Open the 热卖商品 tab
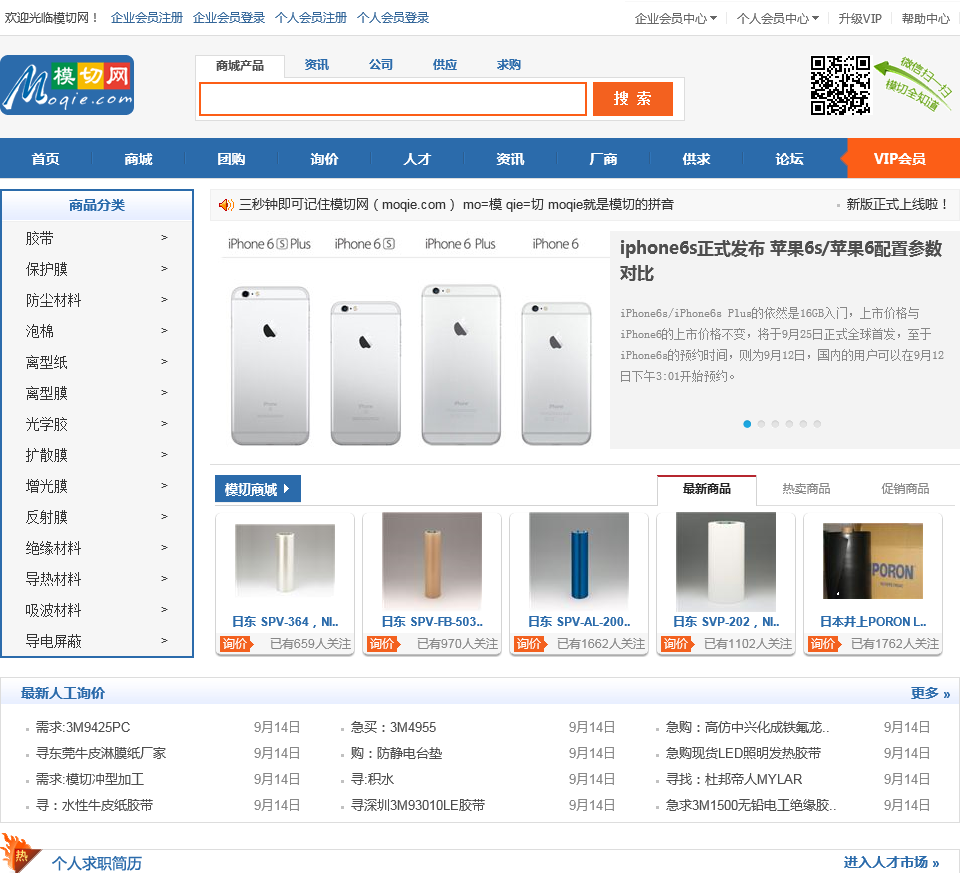 (806, 489)
